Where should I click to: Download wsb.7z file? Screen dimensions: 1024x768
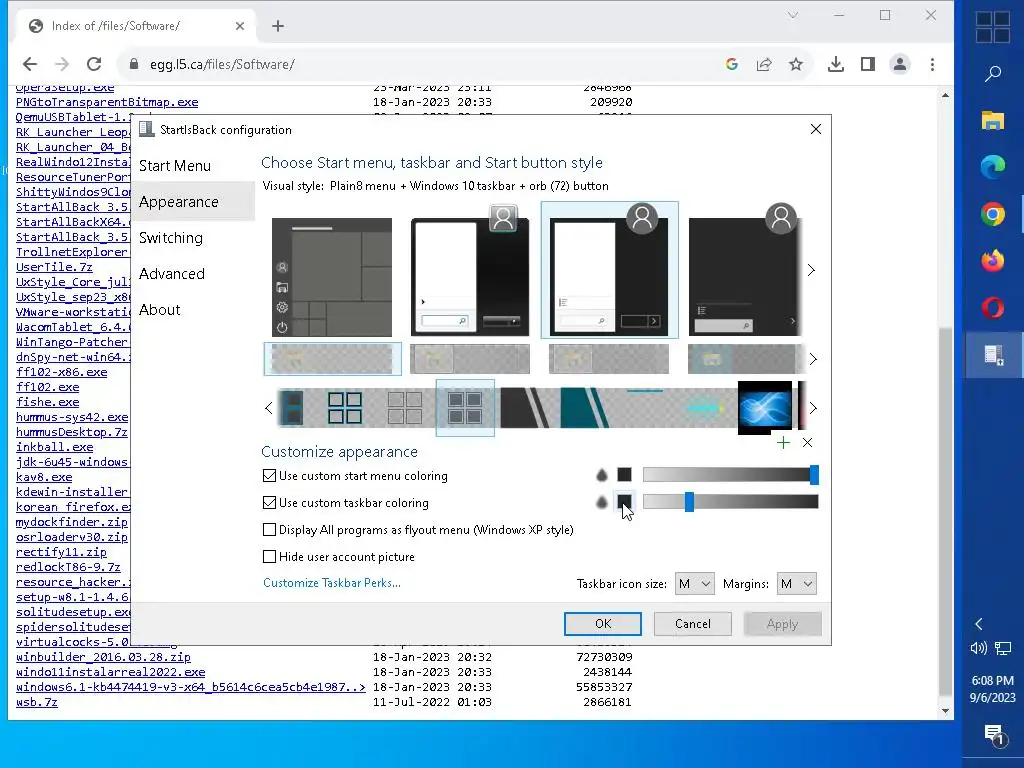click(x=37, y=702)
